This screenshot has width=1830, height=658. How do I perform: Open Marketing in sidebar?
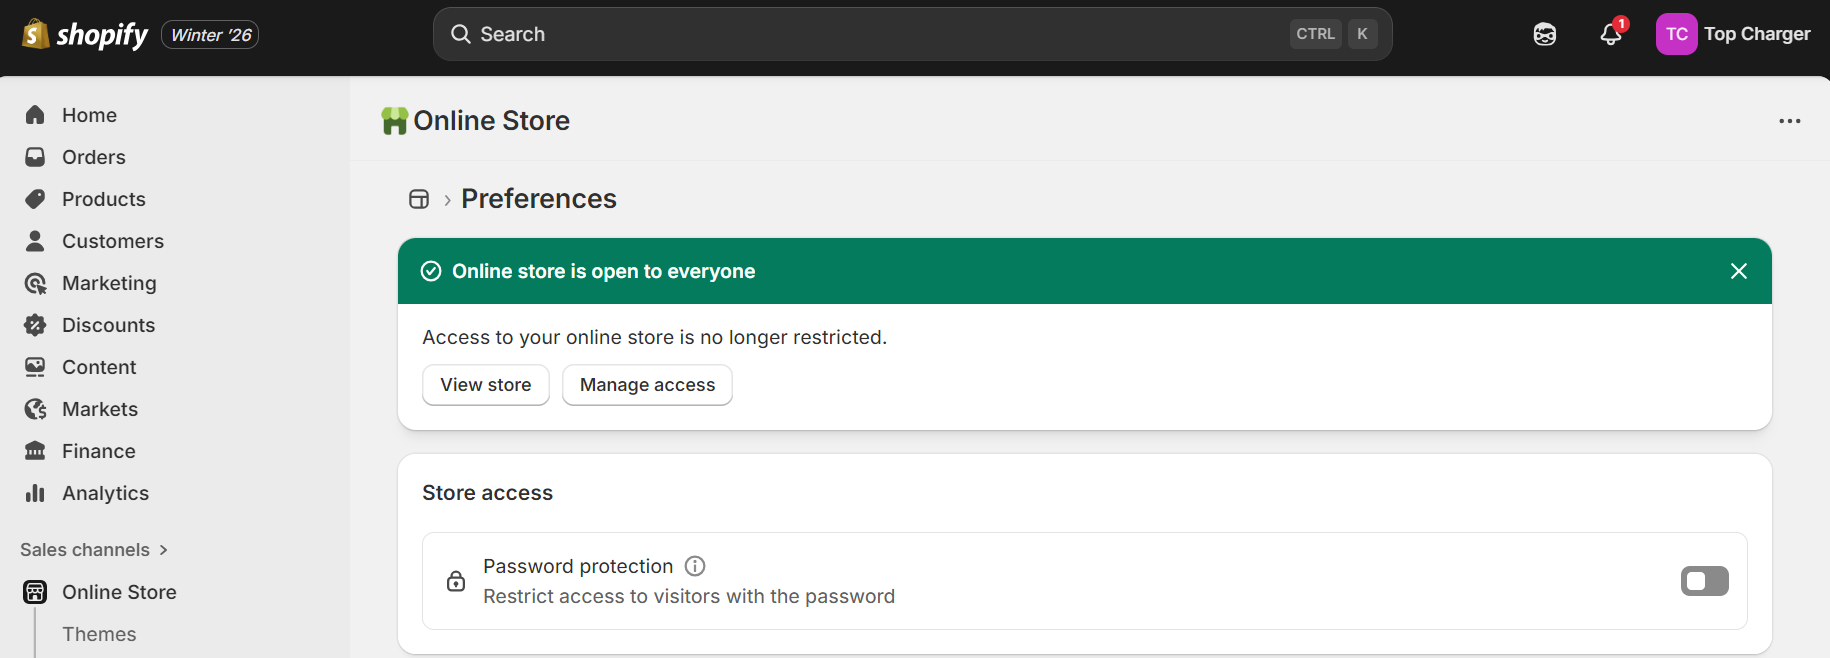click(x=109, y=283)
